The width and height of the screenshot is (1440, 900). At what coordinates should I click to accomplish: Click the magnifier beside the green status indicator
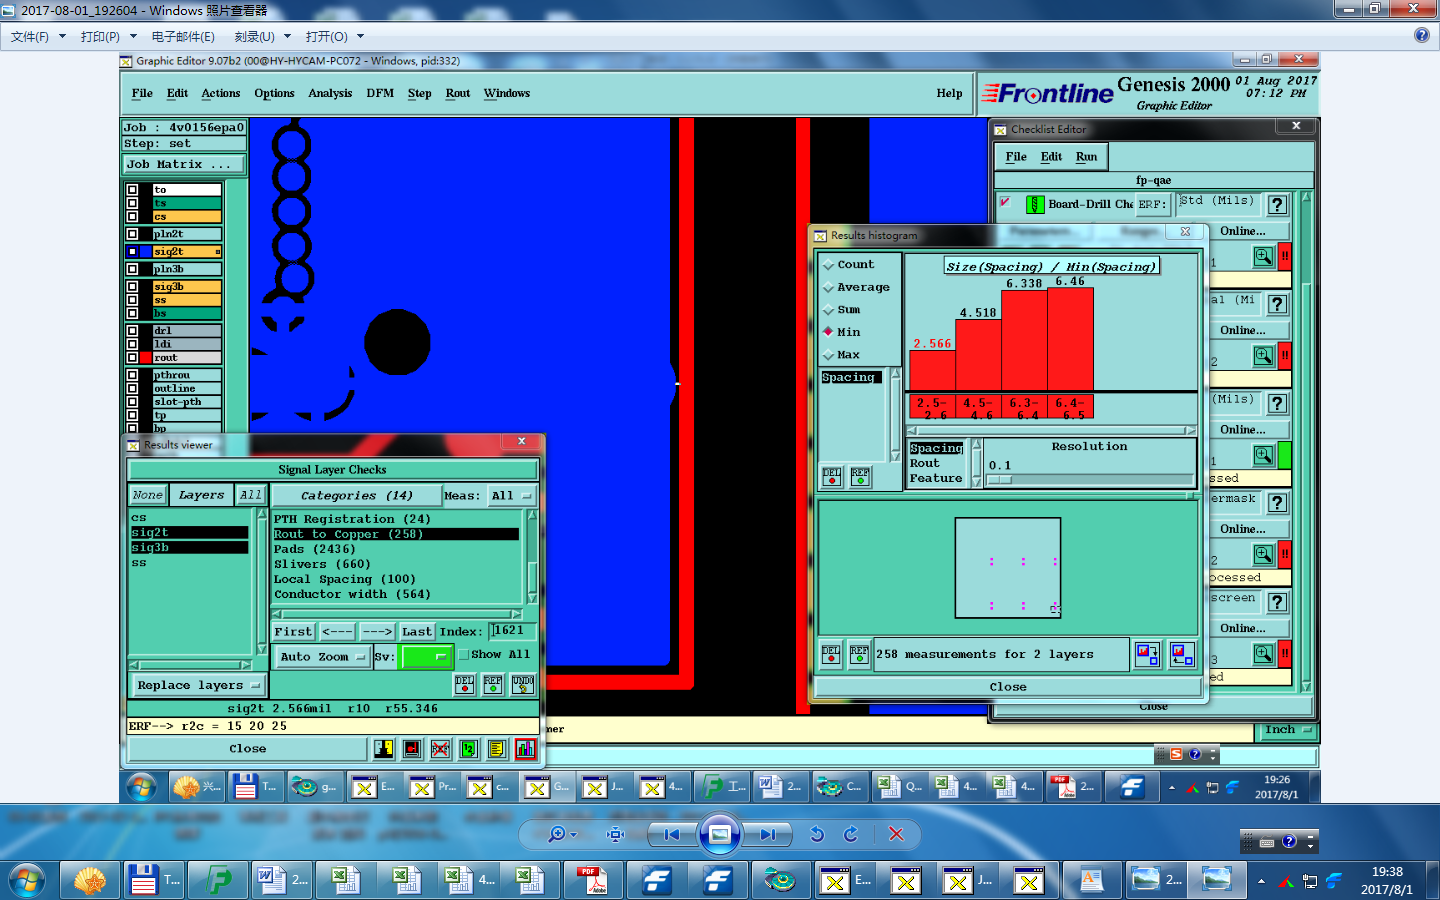(x=1264, y=455)
